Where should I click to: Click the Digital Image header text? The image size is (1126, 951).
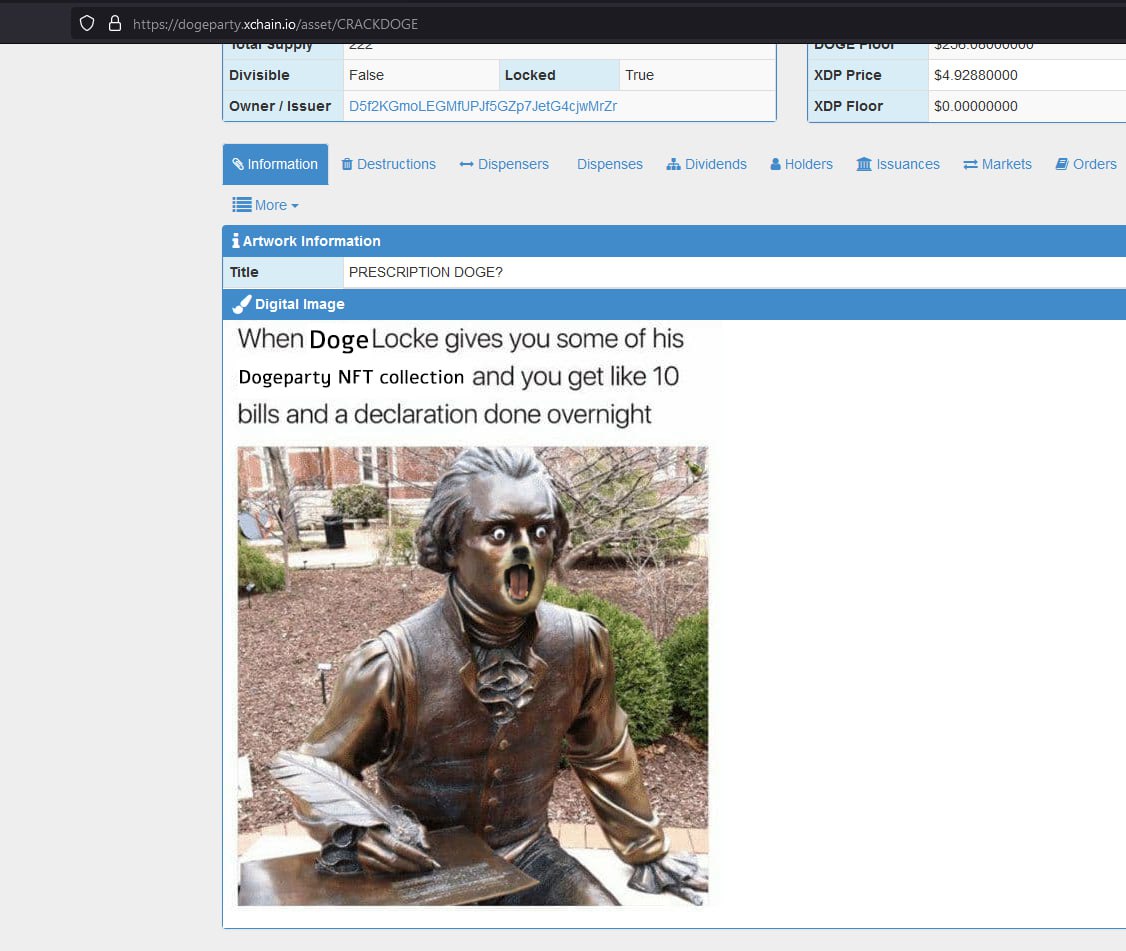pyautogui.click(x=299, y=305)
